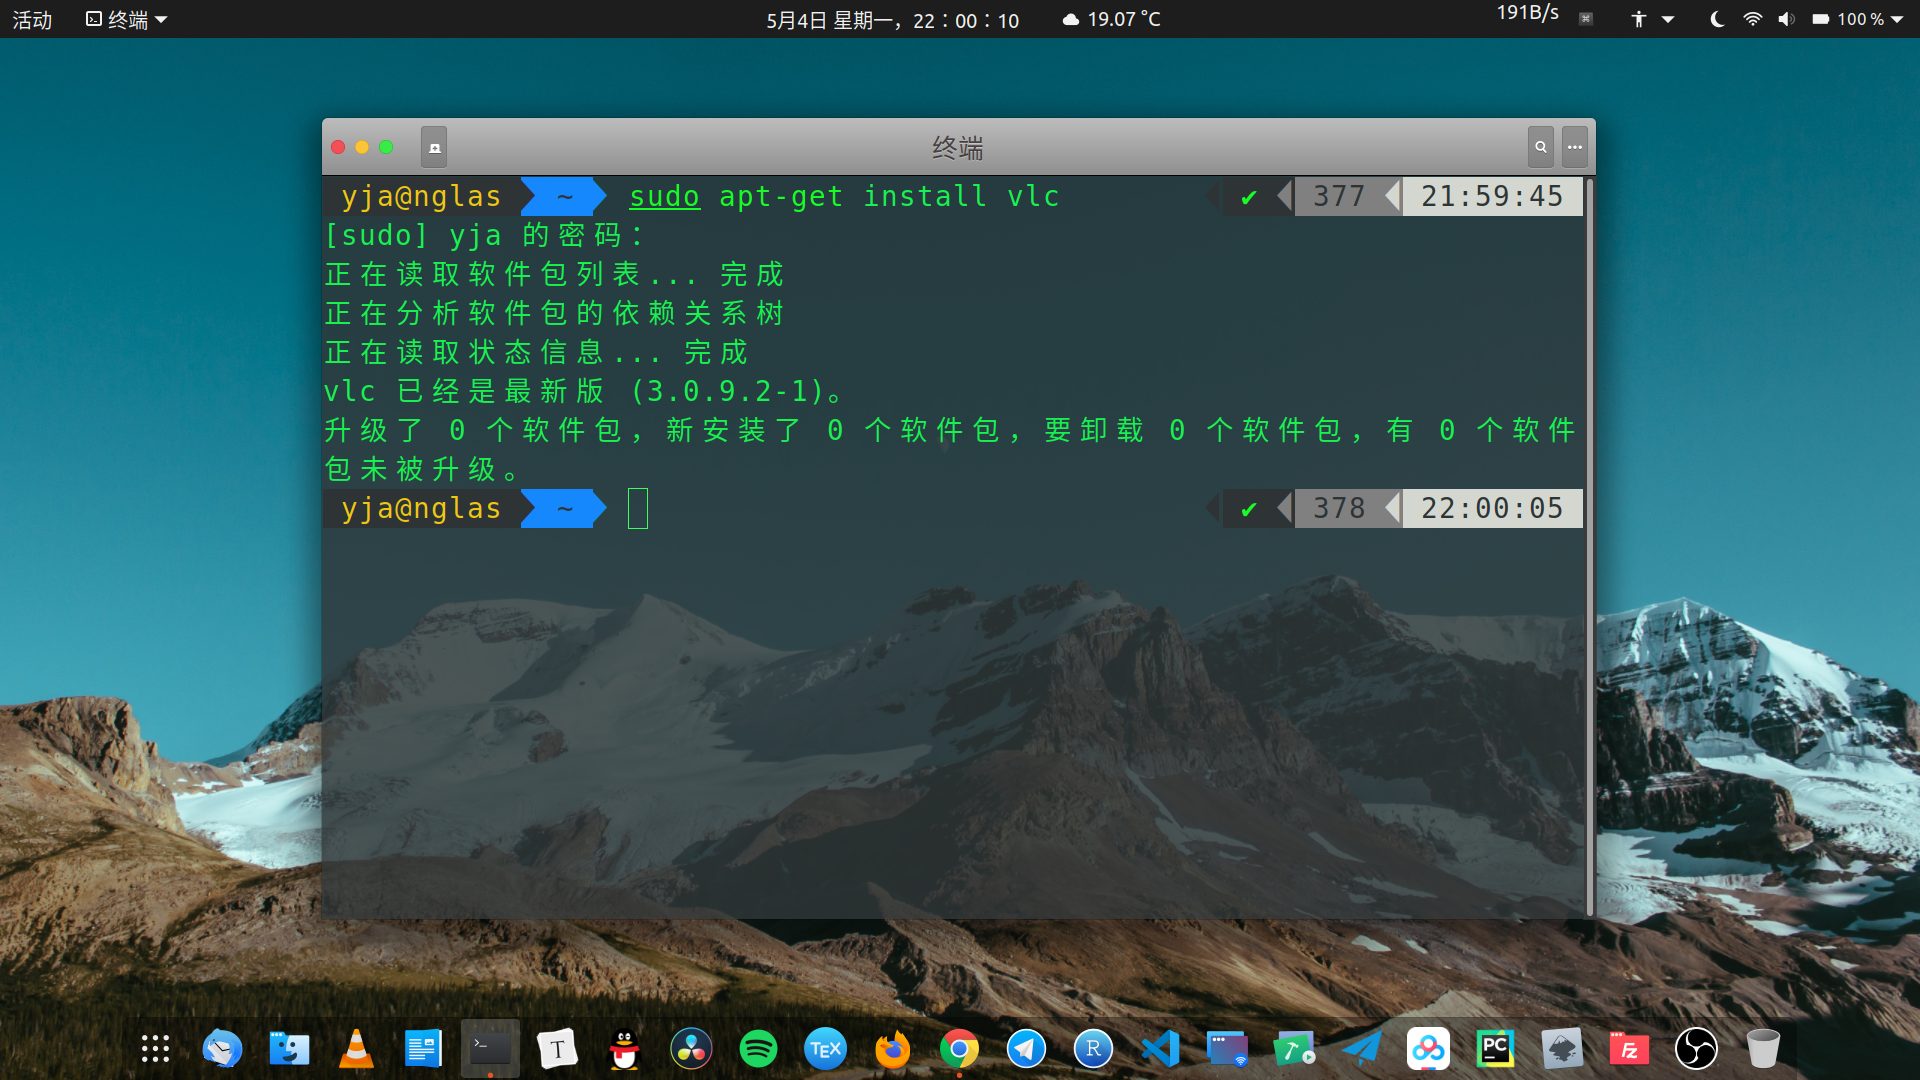1920x1080 pixels.
Task: Show applications grid button in dock
Action: click(155, 1049)
